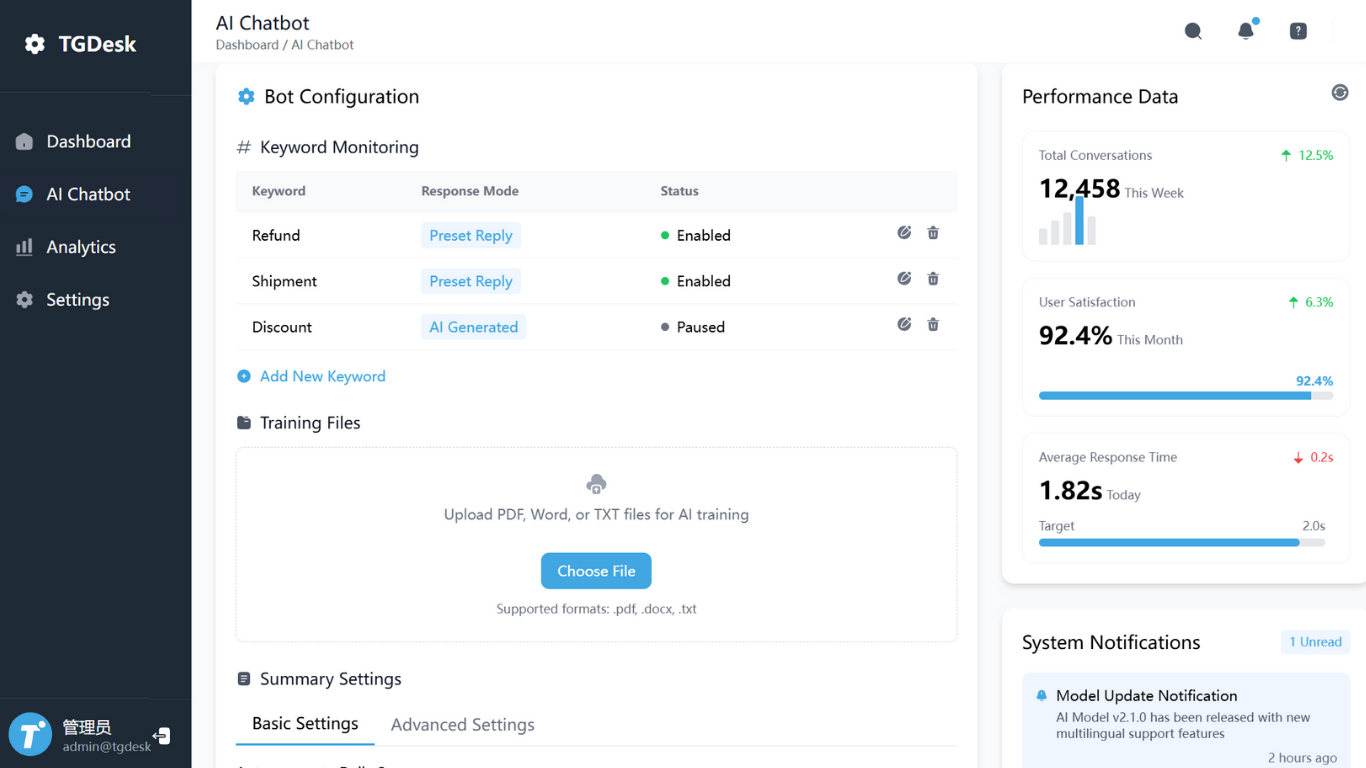Viewport: 1366px width, 768px height.
Task: Refresh the Performance Data panel
Action: 1340,93
